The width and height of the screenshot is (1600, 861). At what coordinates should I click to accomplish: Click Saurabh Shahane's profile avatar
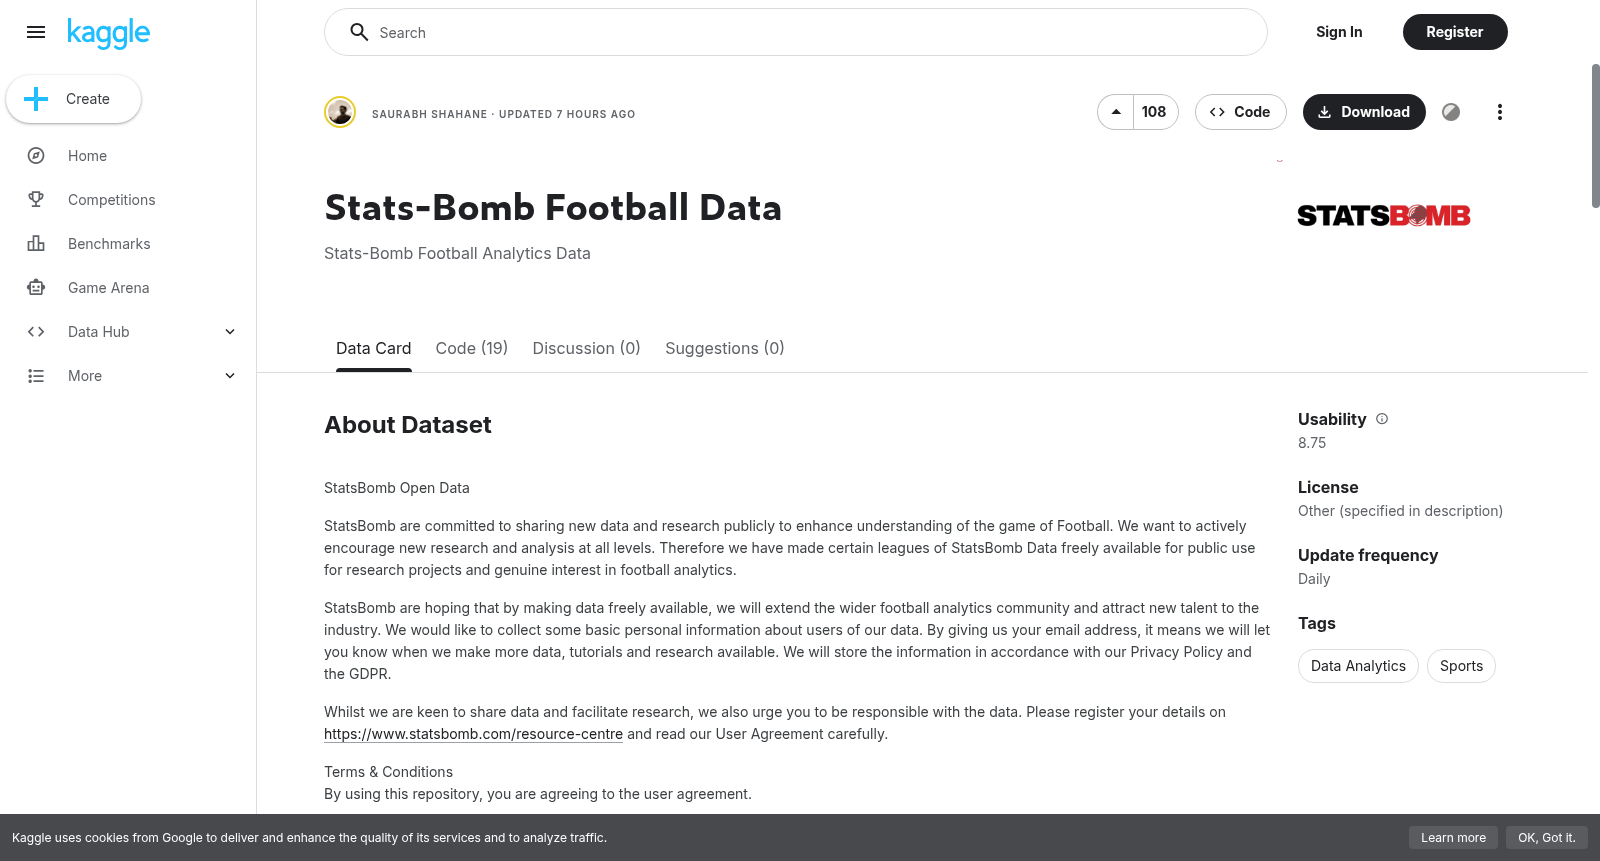tap(340, 112)
